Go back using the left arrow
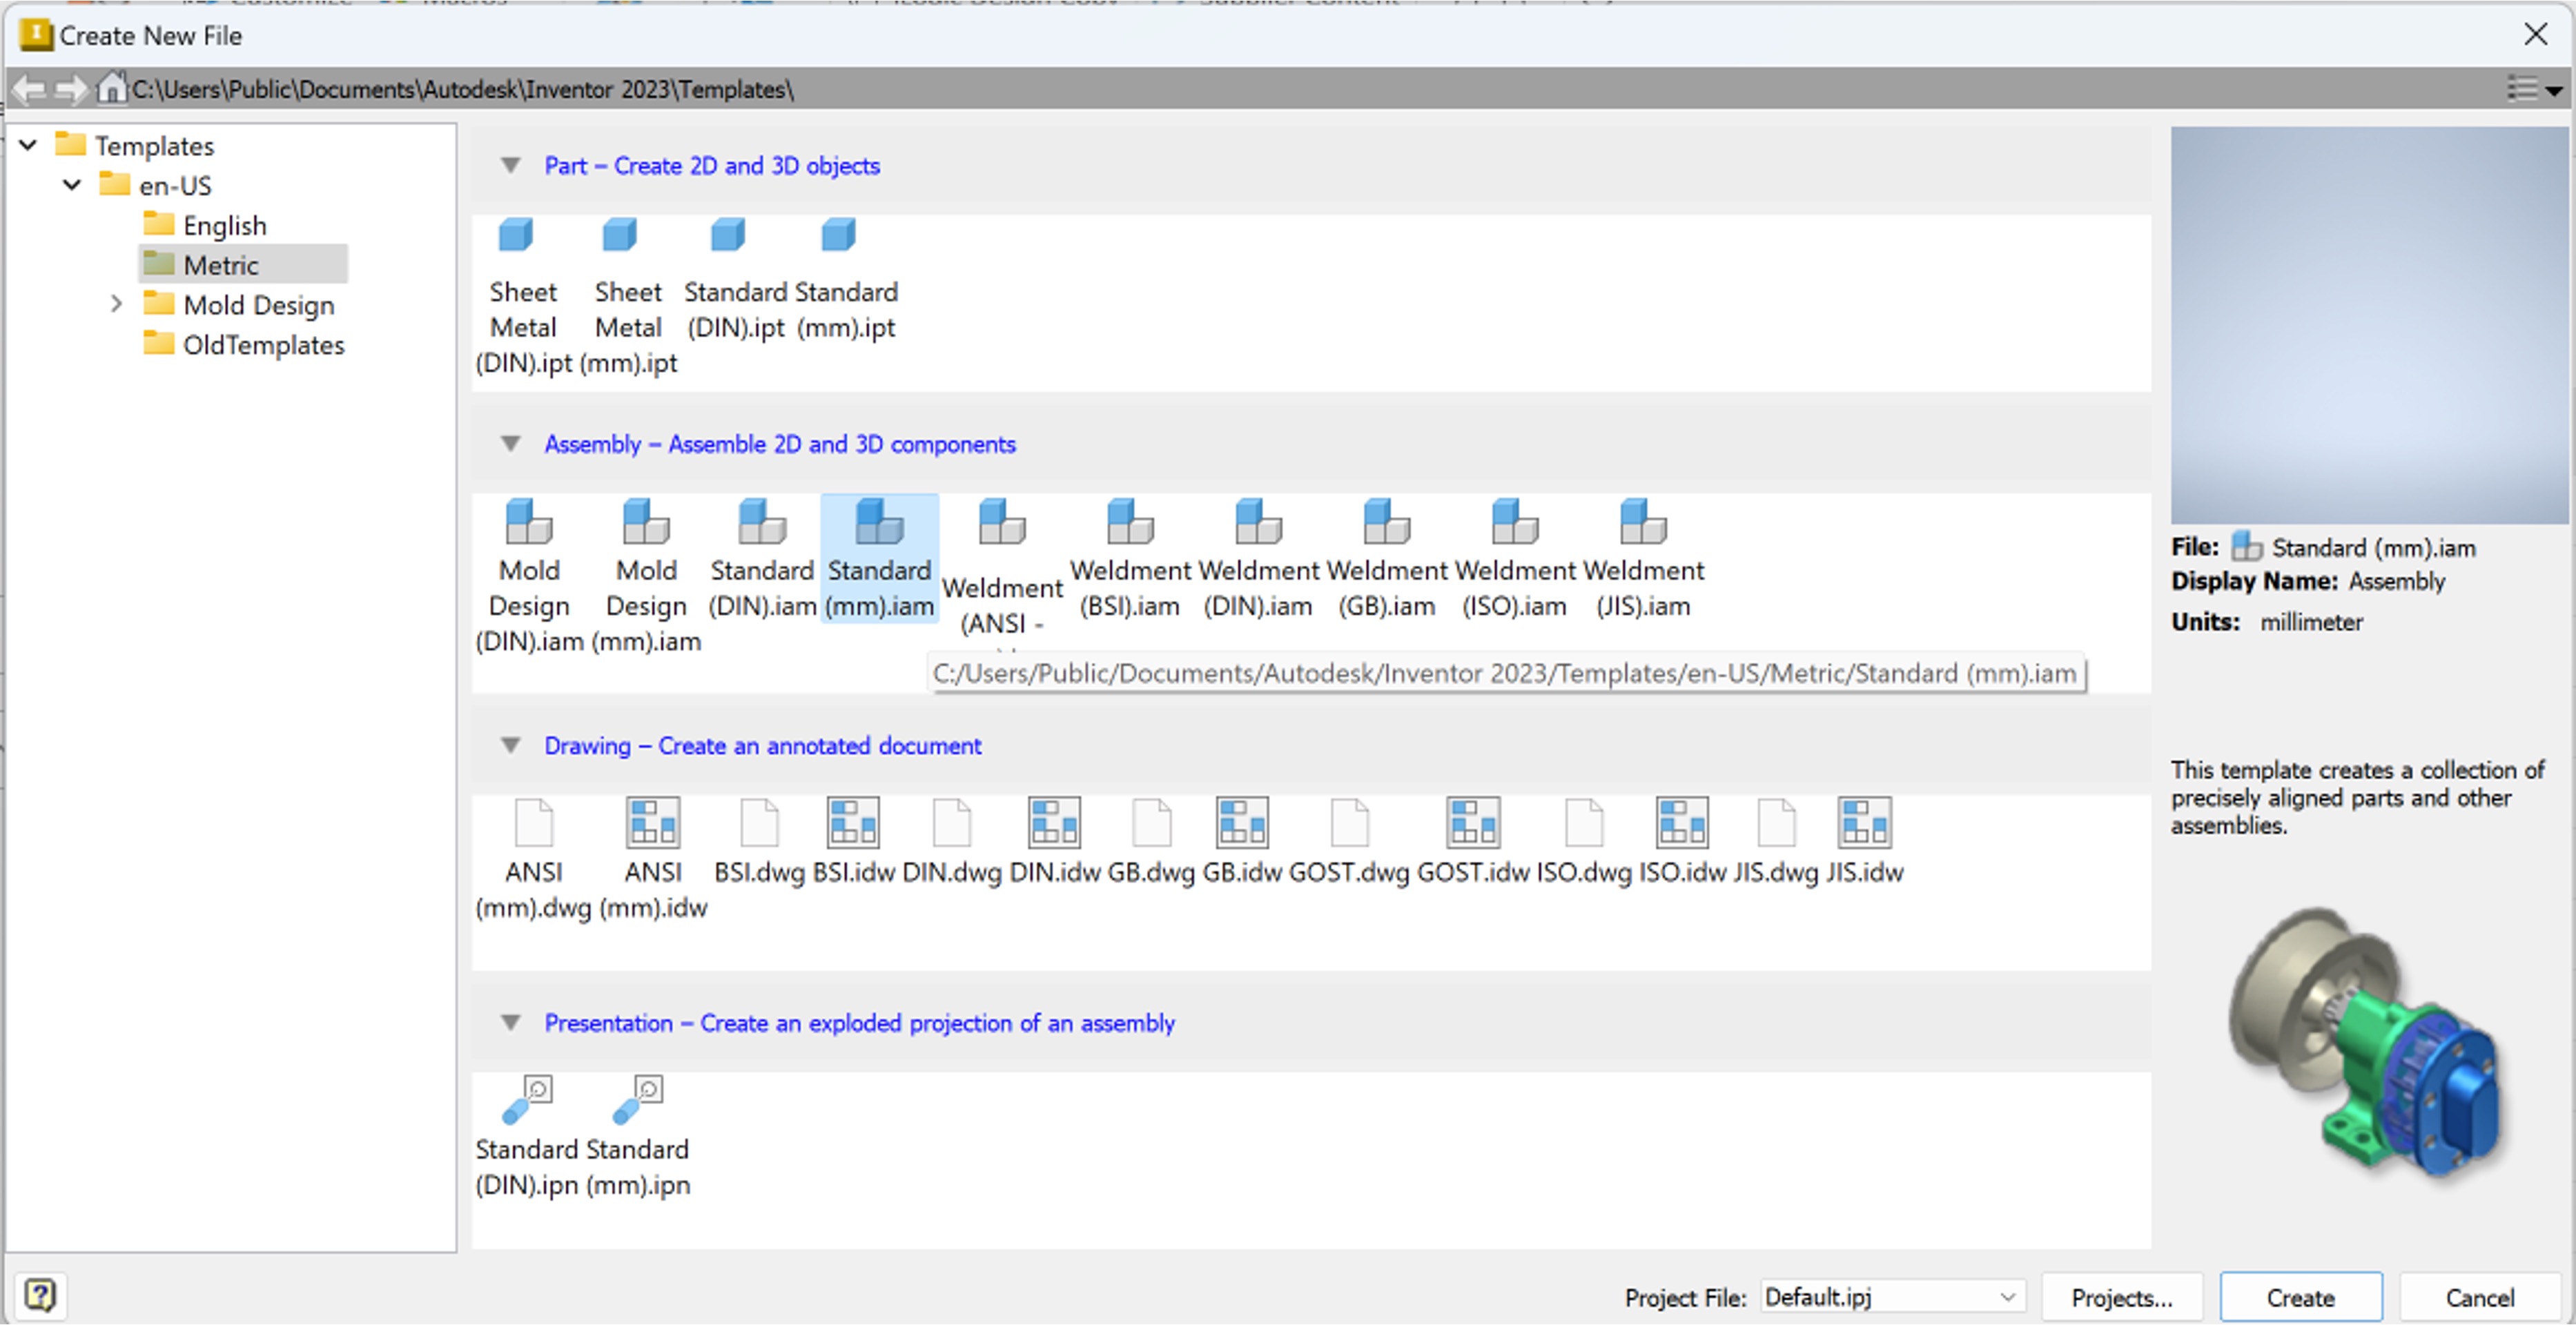The width and height of the screenshot is (2576, 1325). click(30, 89)
